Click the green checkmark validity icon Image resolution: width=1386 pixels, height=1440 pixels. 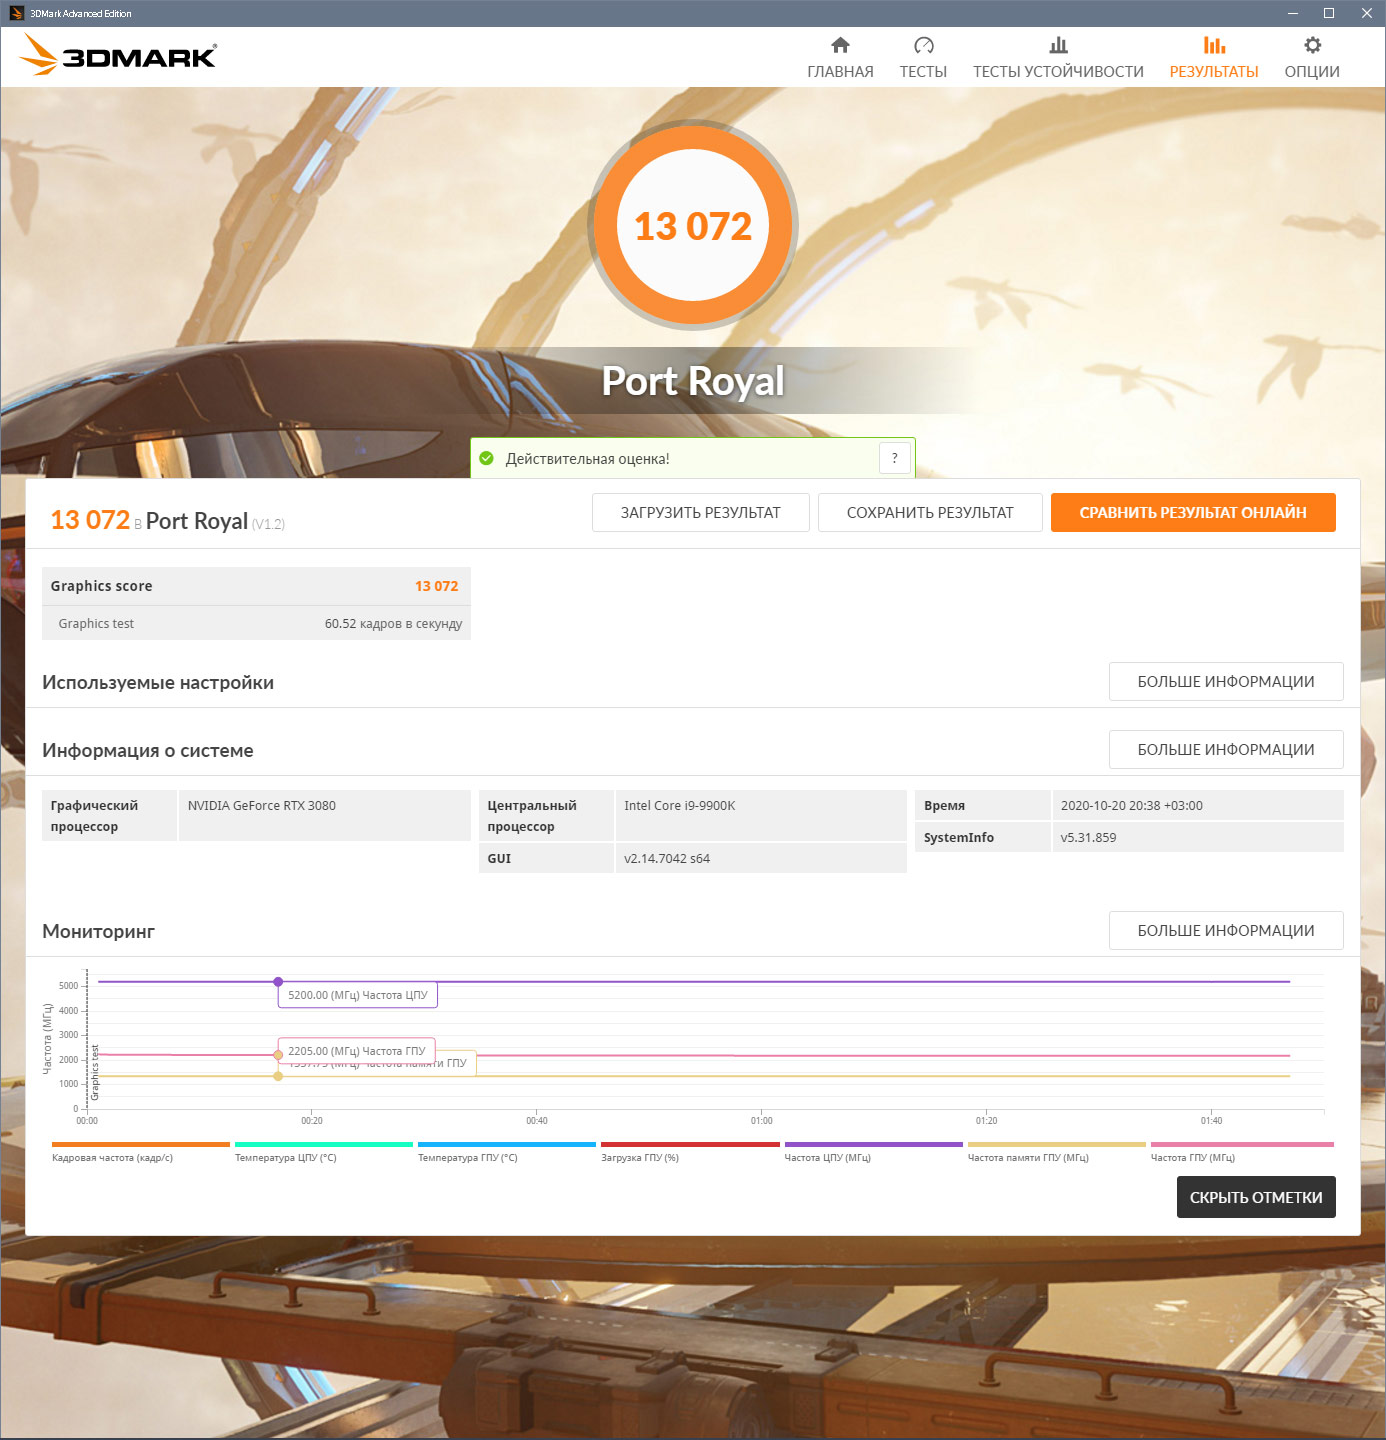[x=487, y=458]
